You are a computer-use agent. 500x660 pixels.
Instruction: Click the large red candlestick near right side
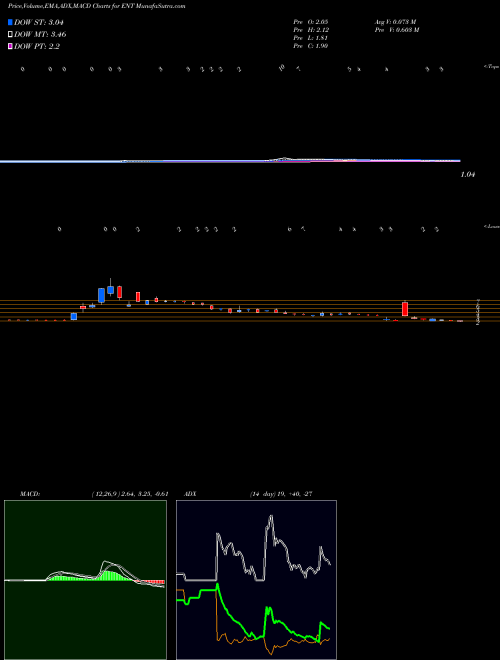pos(405,309)
